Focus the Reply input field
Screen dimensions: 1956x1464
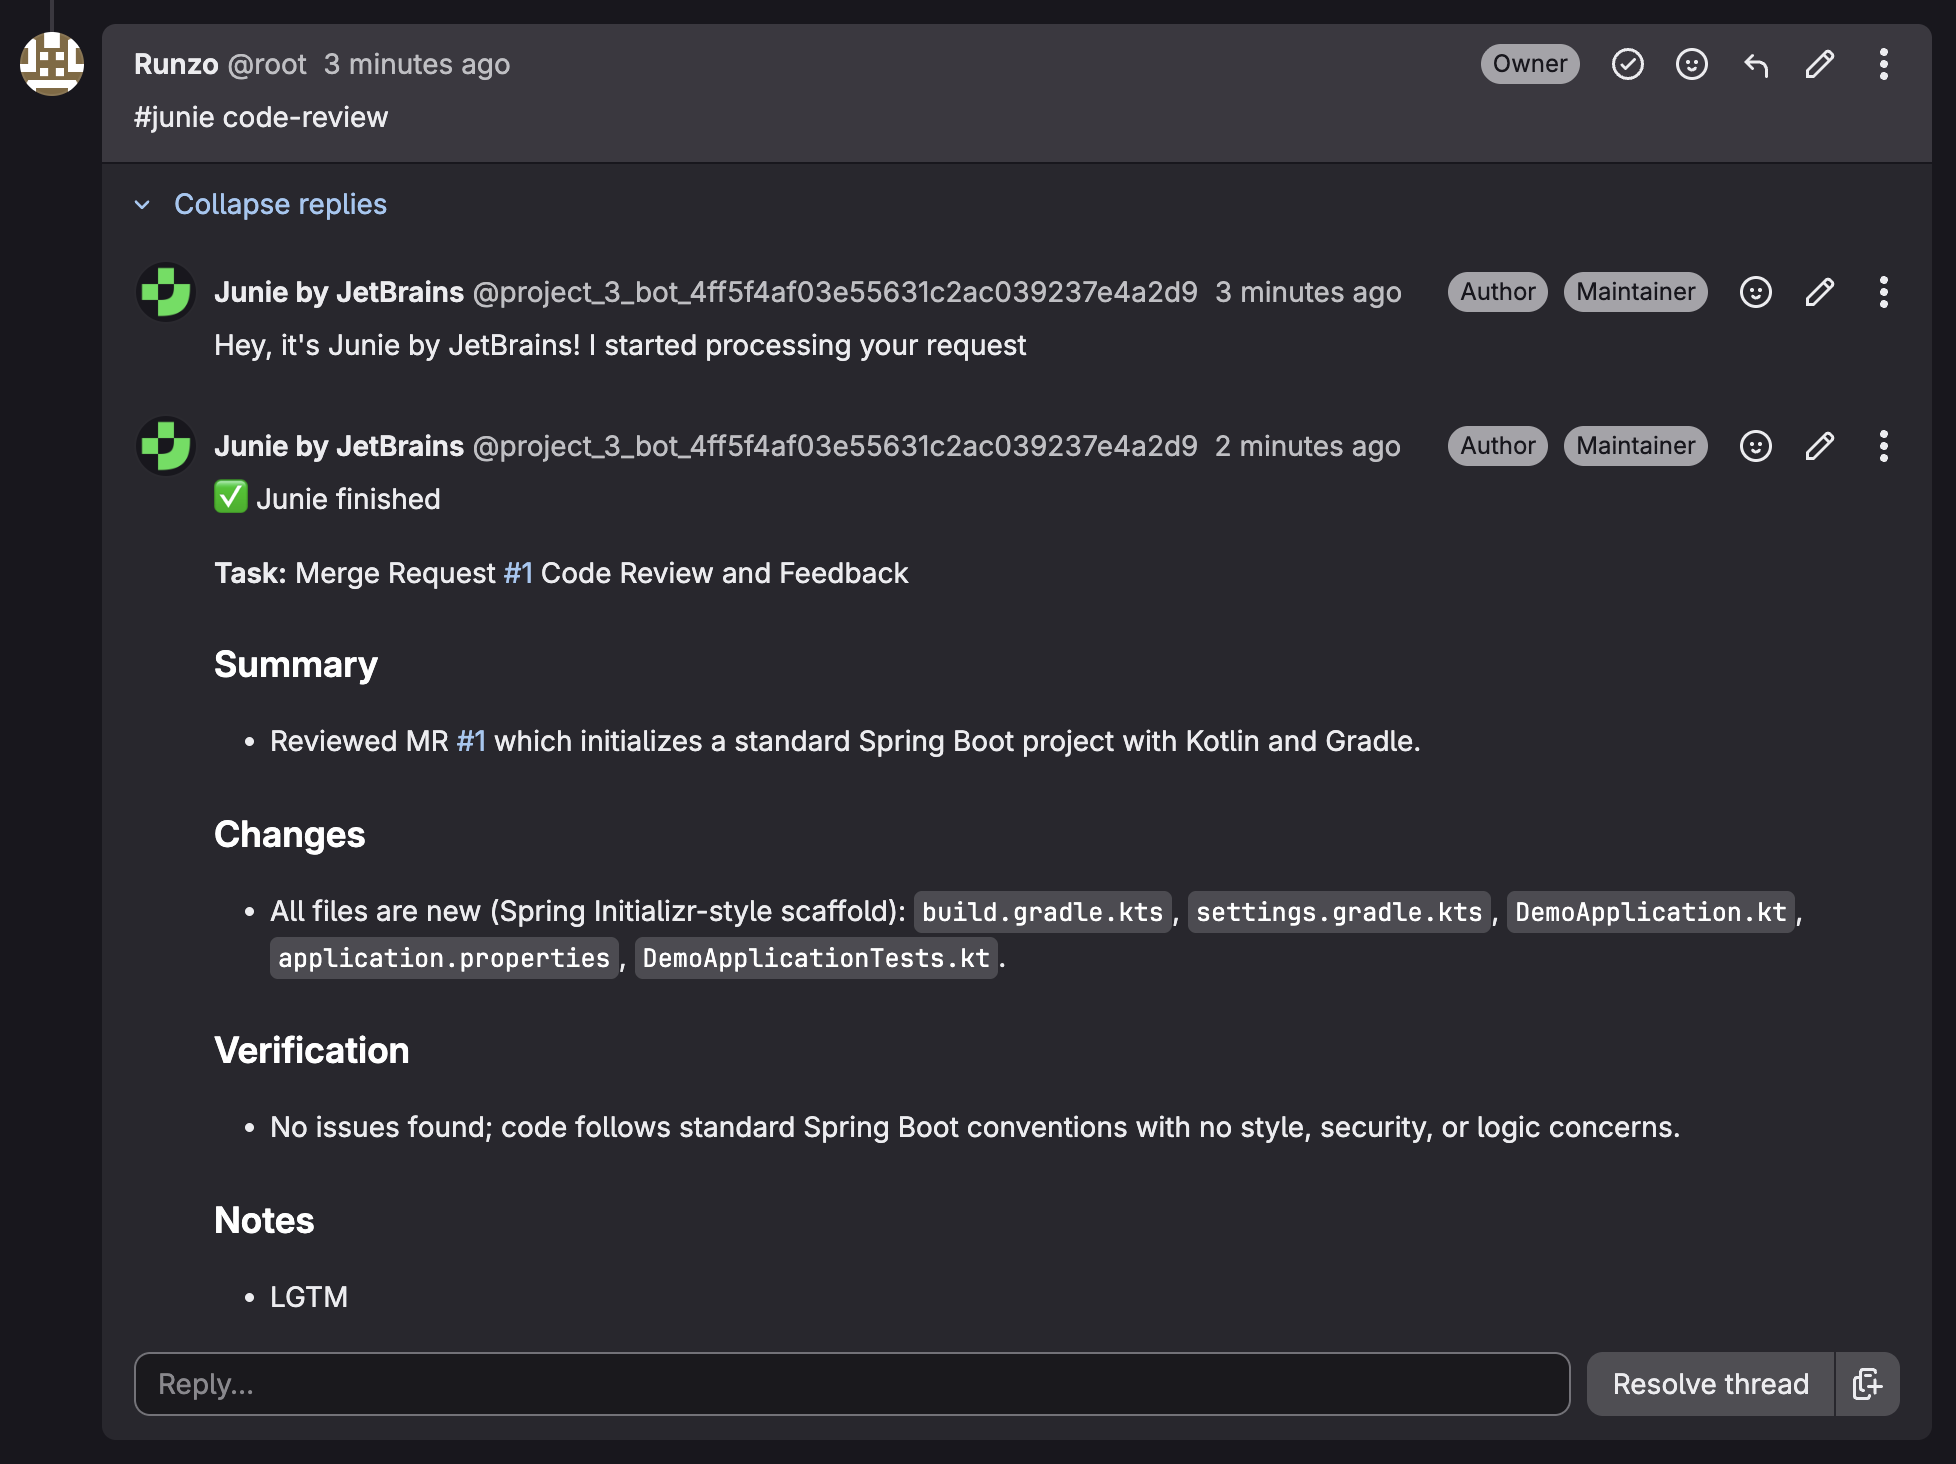coord(852,1384)
